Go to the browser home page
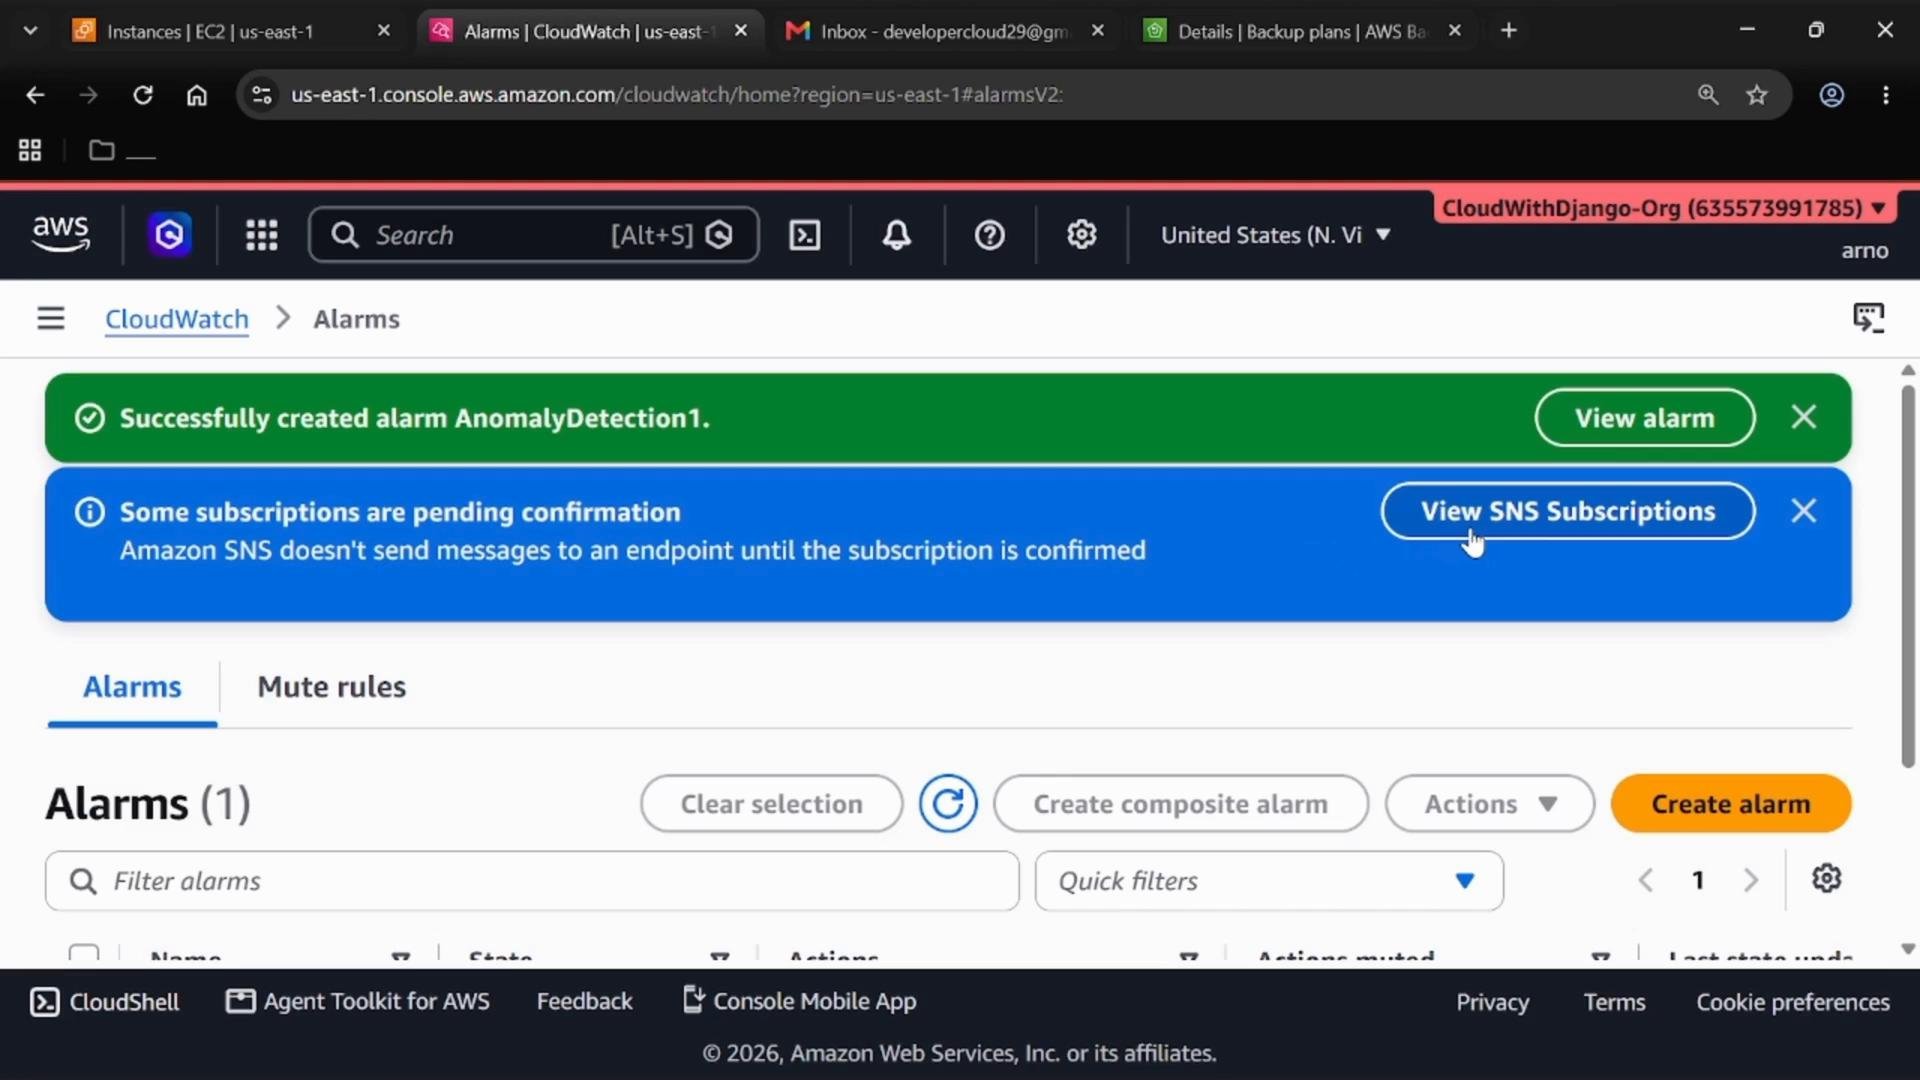 [197, 95]
